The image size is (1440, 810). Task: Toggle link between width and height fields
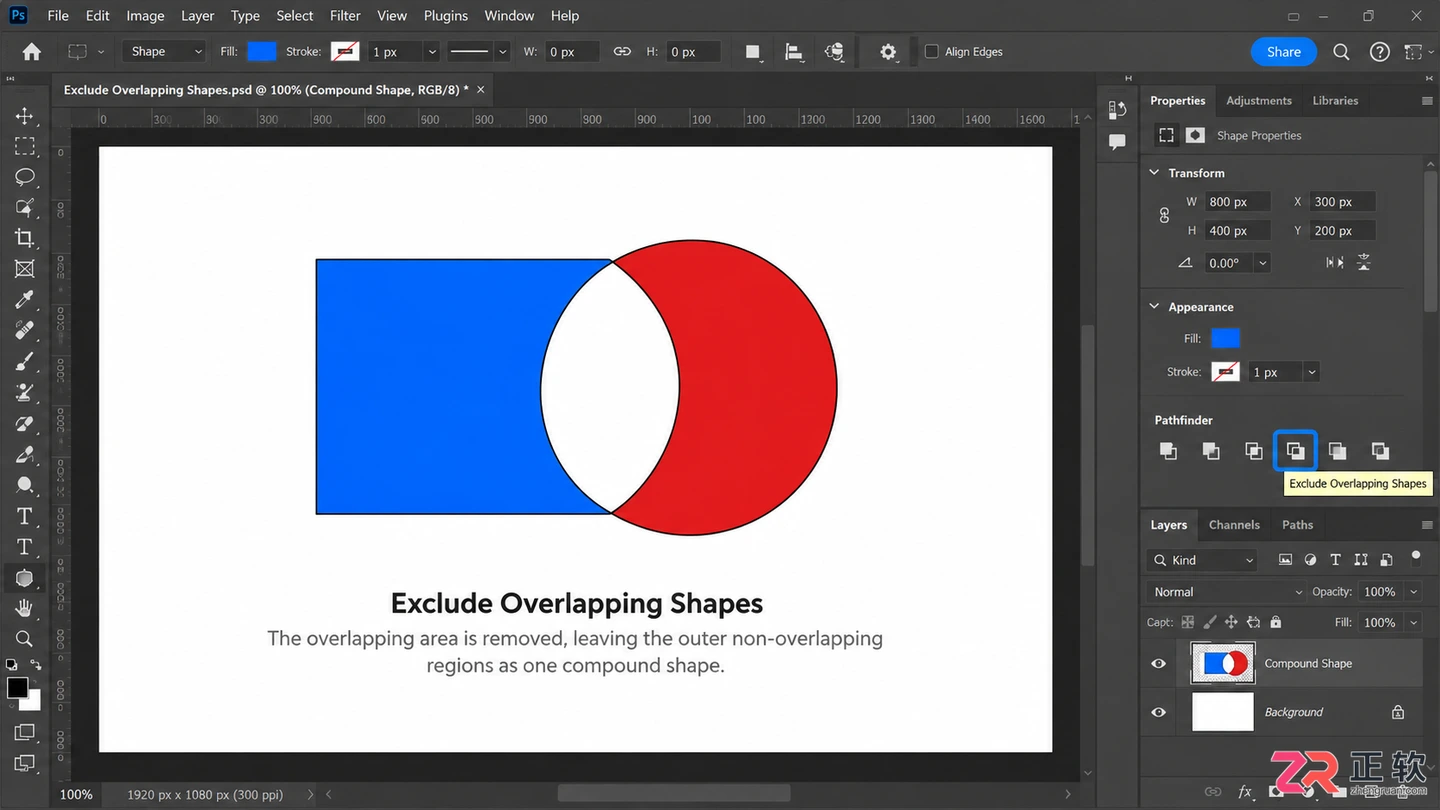pyautogui.click(x=622, y=52)
